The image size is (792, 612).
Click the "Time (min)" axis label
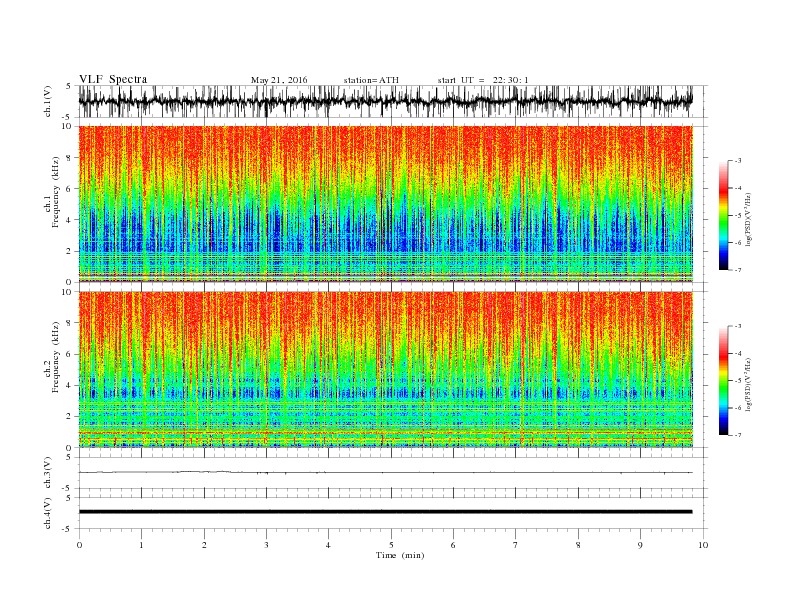coord(400,555)
